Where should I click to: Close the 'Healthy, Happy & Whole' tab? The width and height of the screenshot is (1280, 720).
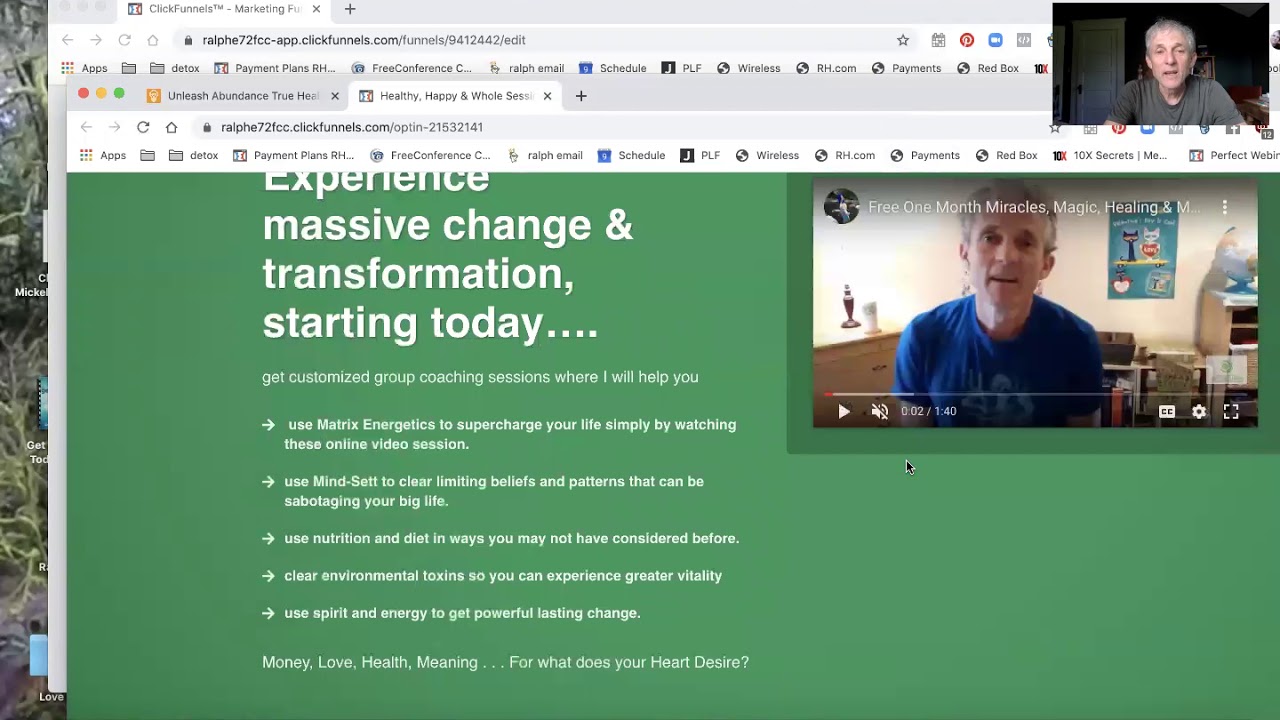(547, 96)
